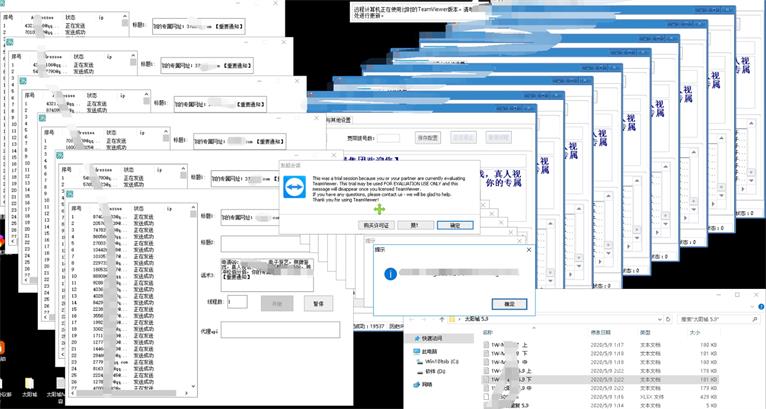The height and width of the screenshot is (409, 766).
Task: Click the 保存配置 button
Action: [428, 138]
